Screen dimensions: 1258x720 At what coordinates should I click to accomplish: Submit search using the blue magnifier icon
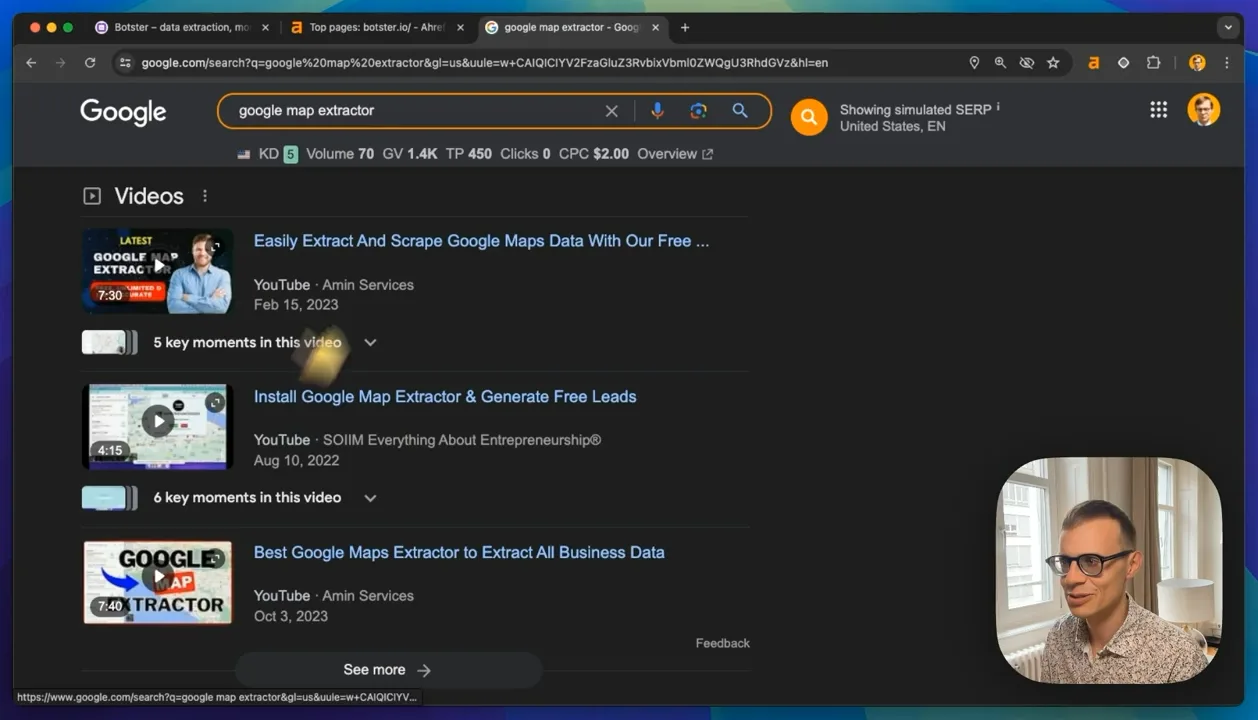point(740,111)
